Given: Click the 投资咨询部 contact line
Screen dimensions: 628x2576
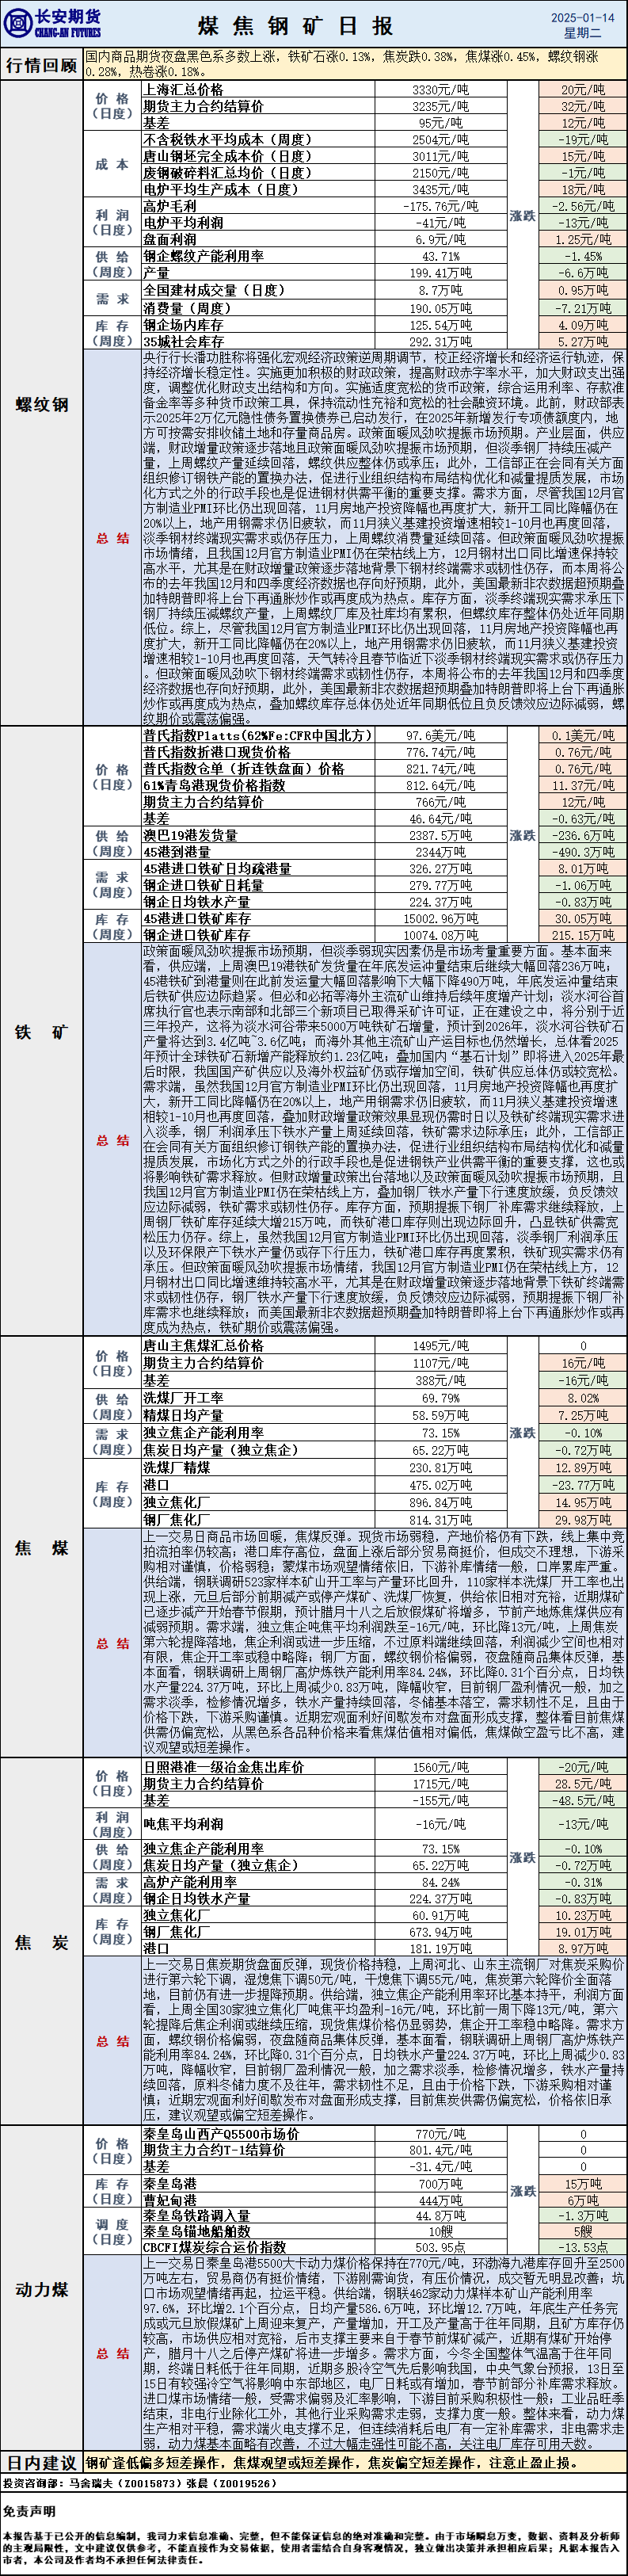Looking at the screenshot, I should [x=139, y=2484].
